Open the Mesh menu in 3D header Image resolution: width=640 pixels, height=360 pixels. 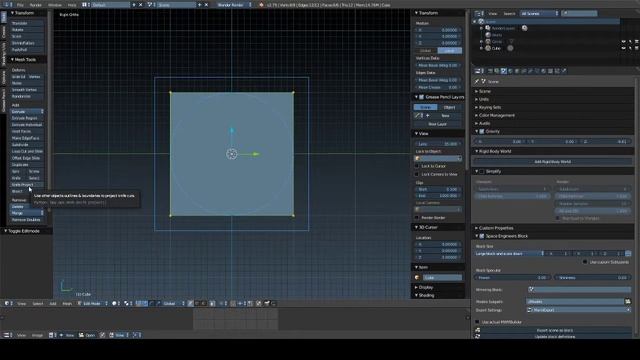(67, 303)
